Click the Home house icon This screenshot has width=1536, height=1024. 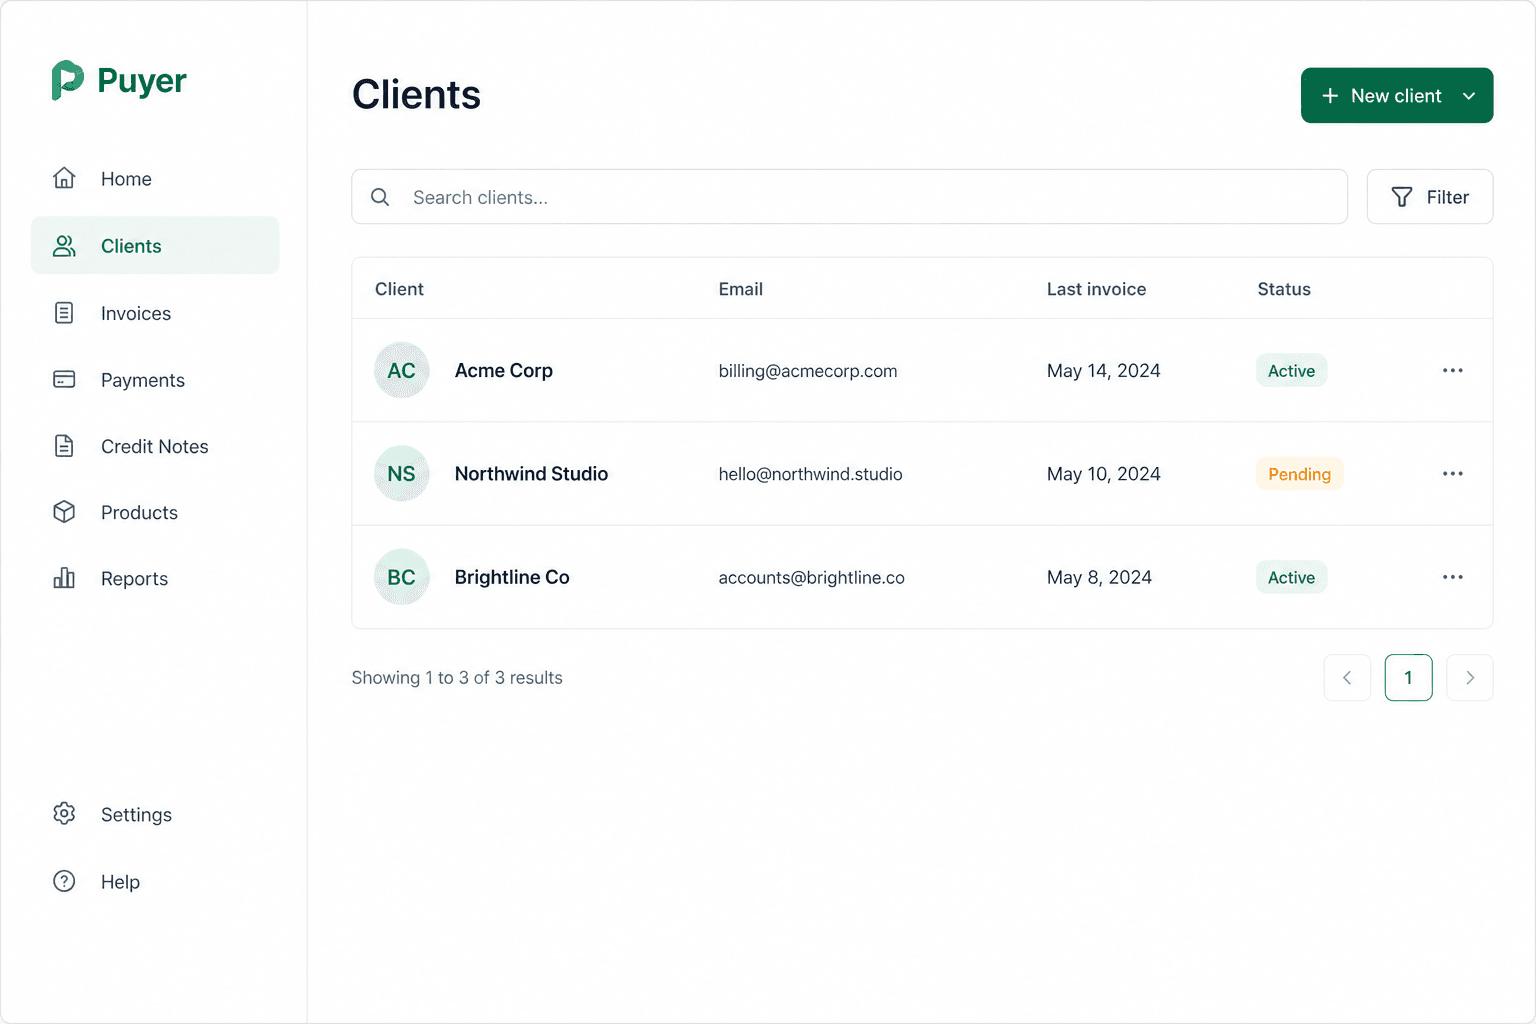64,178
